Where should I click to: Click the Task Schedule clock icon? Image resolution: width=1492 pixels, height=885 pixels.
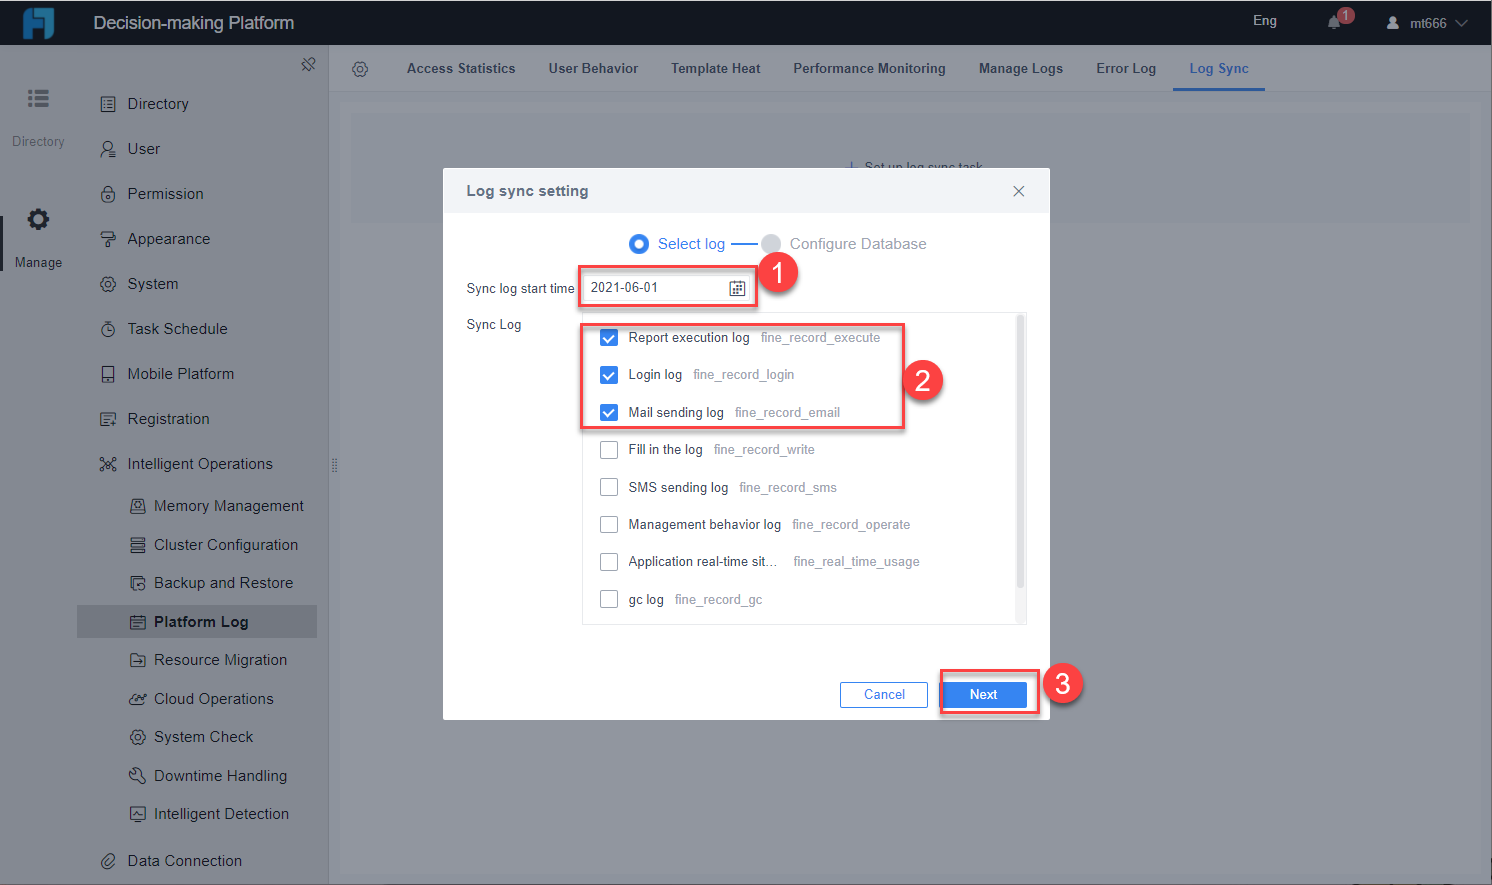tap(108, 329)
